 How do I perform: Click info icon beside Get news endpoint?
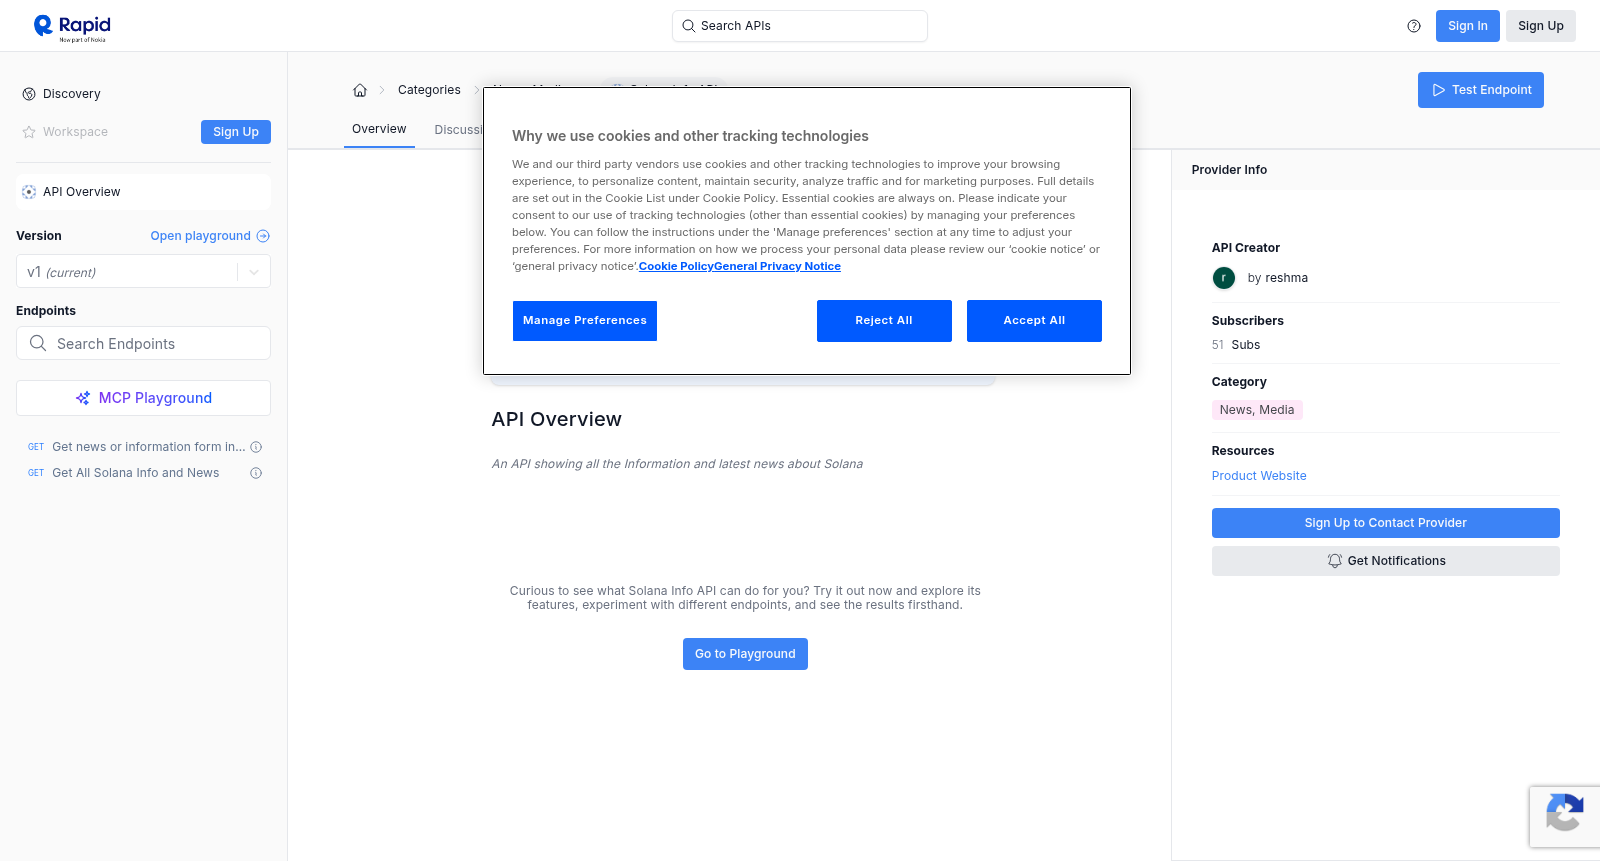pos(256,447)
